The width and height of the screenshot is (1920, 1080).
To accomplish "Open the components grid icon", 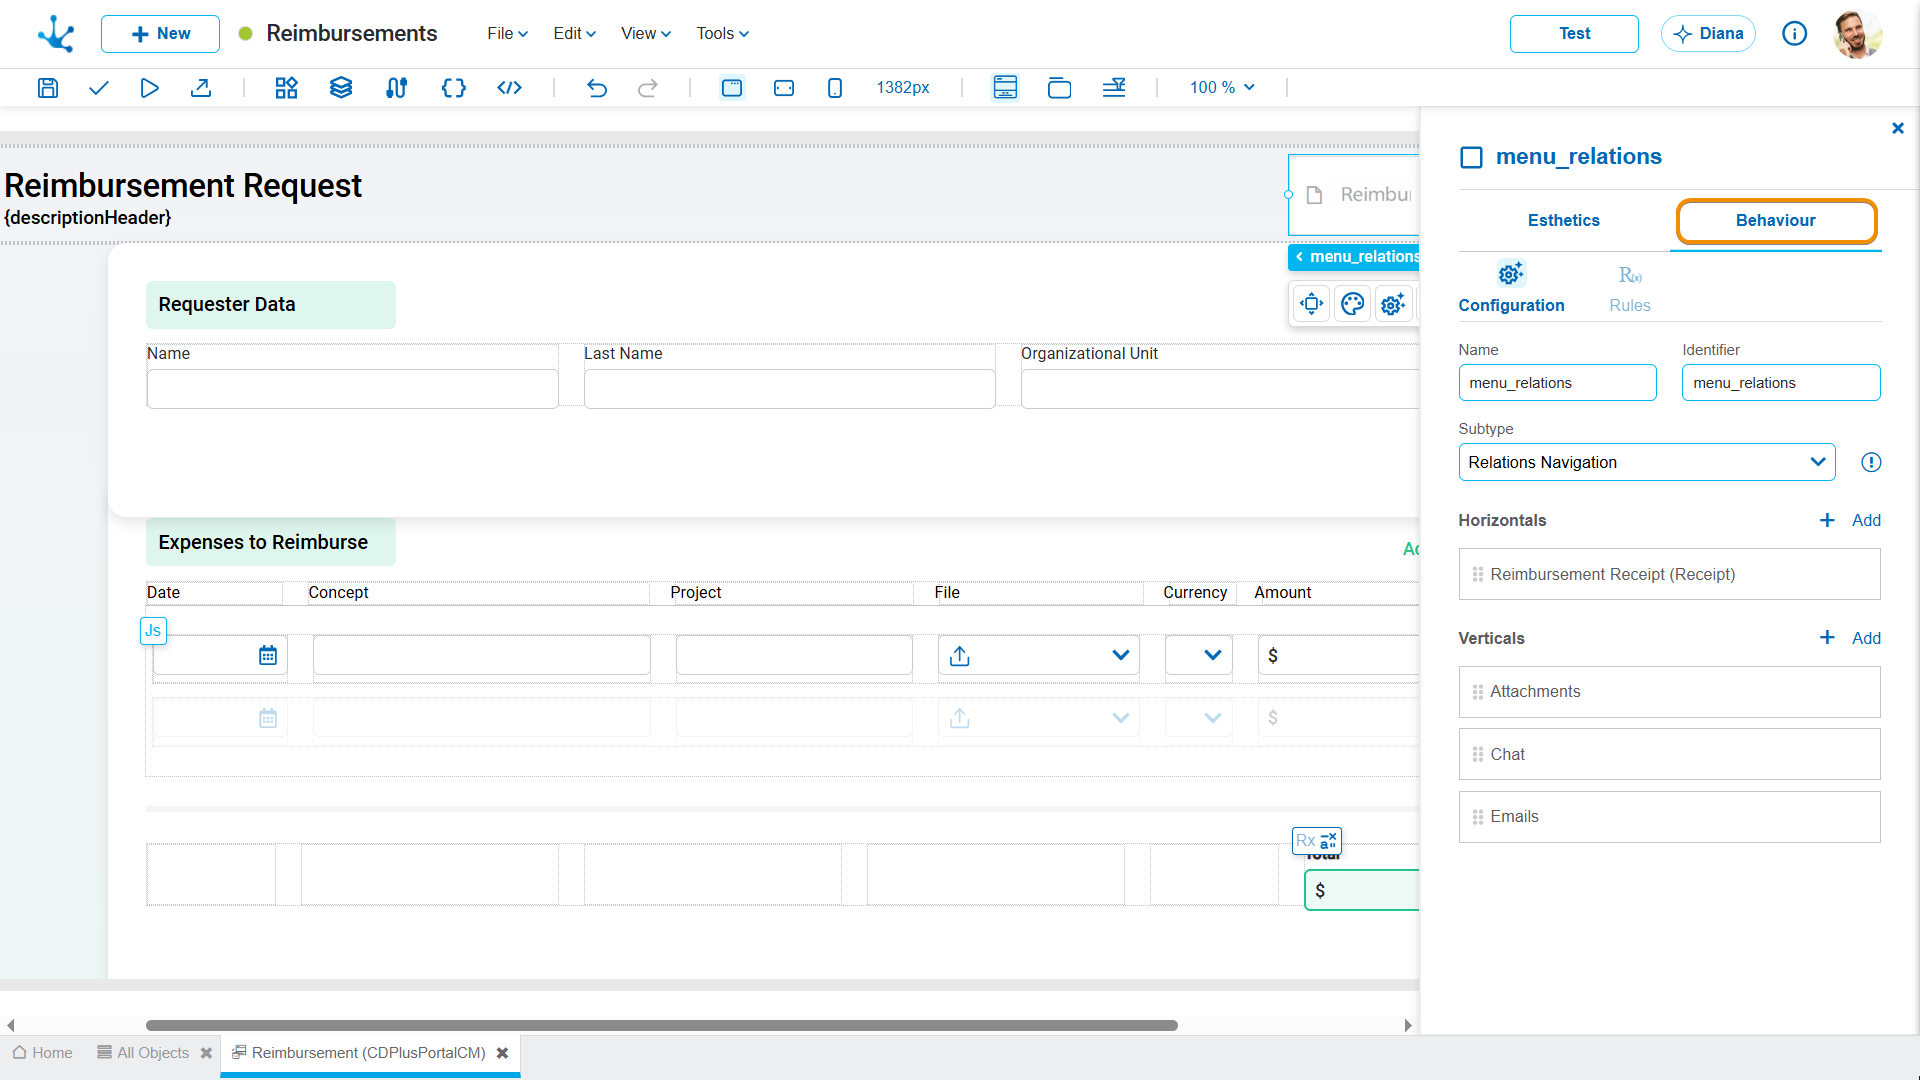I will point(286,88).
